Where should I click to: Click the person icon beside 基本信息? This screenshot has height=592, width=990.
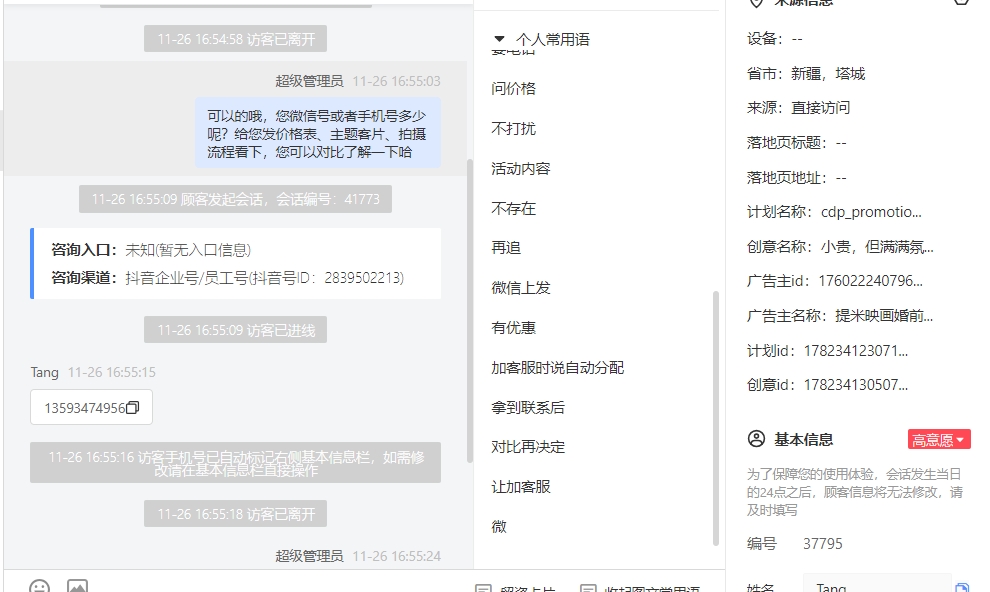click(756, 439)
